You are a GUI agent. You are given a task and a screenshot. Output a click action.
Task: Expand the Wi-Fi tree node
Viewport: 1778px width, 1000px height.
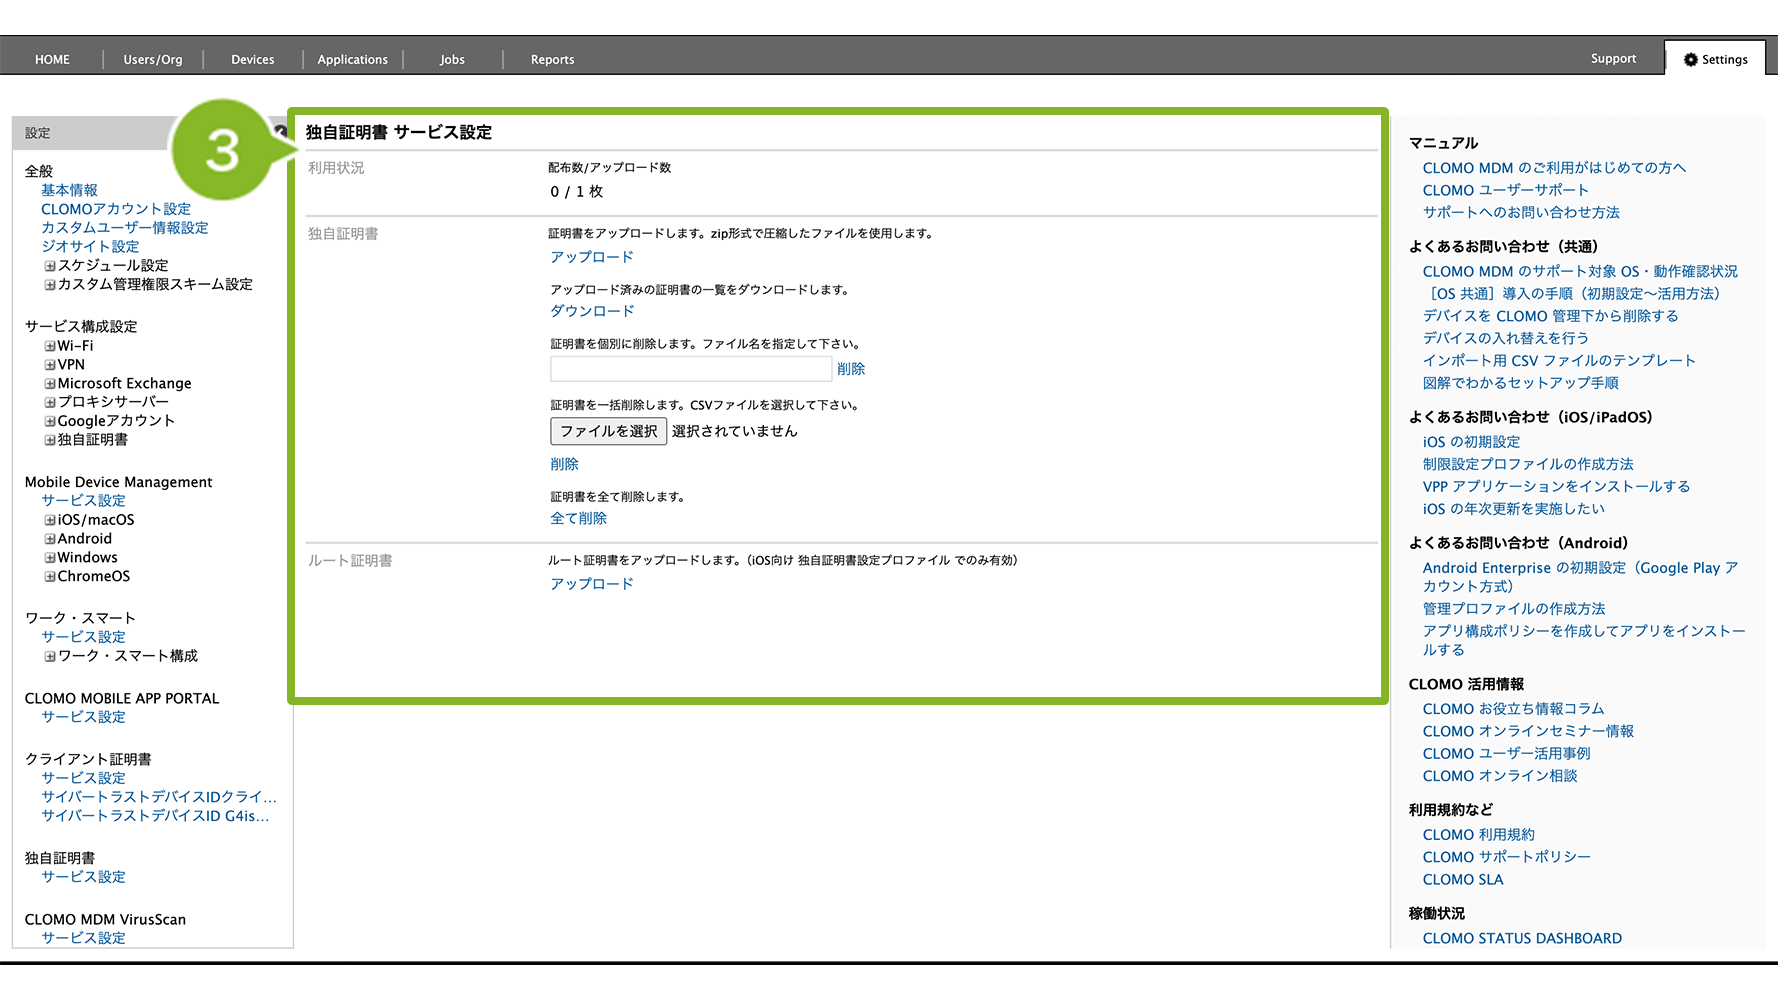pos(50,346)
